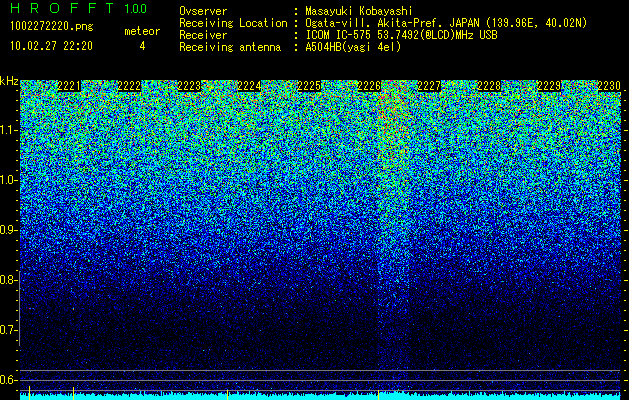The image size is (629, 400).
Task: Click the 0.6 frequency axis label
Action: click(x=7, y=380)
